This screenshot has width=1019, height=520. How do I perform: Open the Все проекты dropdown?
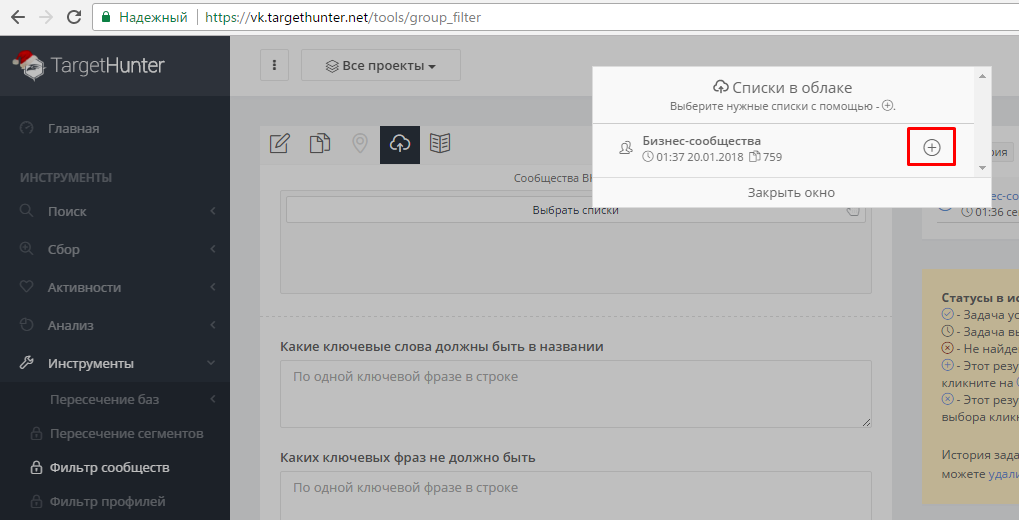click(381, 66)
